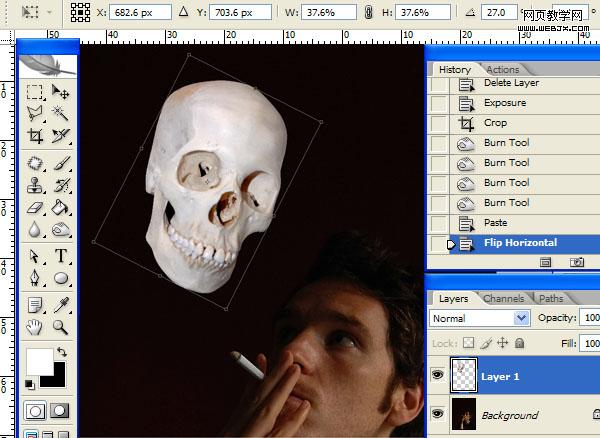Open the transform tool preset picker arrow

pos(49,12)
